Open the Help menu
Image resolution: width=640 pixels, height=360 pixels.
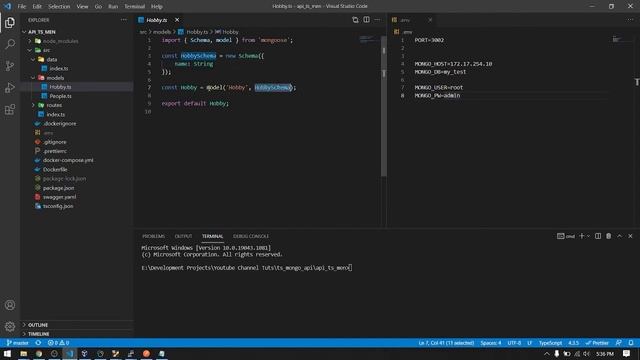157,6
